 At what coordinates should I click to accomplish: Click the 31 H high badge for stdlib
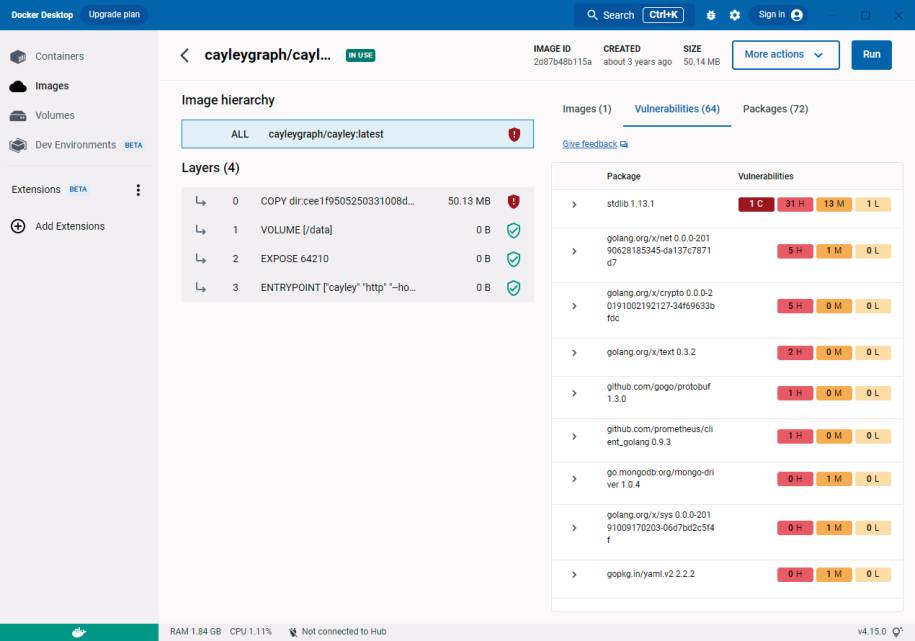pyautogui.click(x=795, y=204)
